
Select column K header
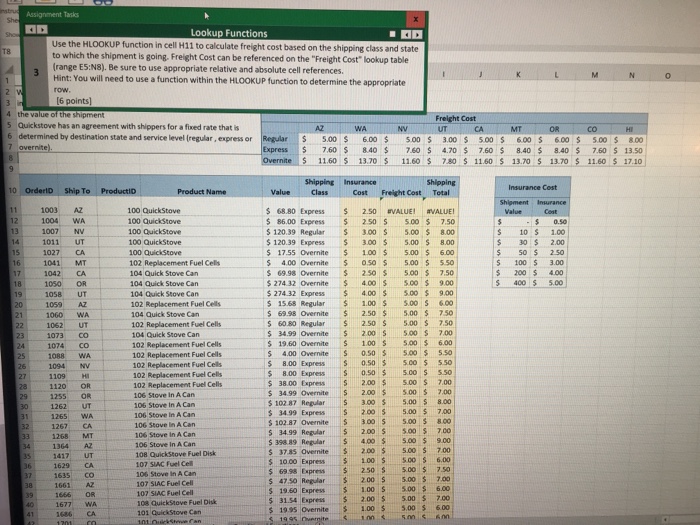pyautogui.click(x=518, y=75)
